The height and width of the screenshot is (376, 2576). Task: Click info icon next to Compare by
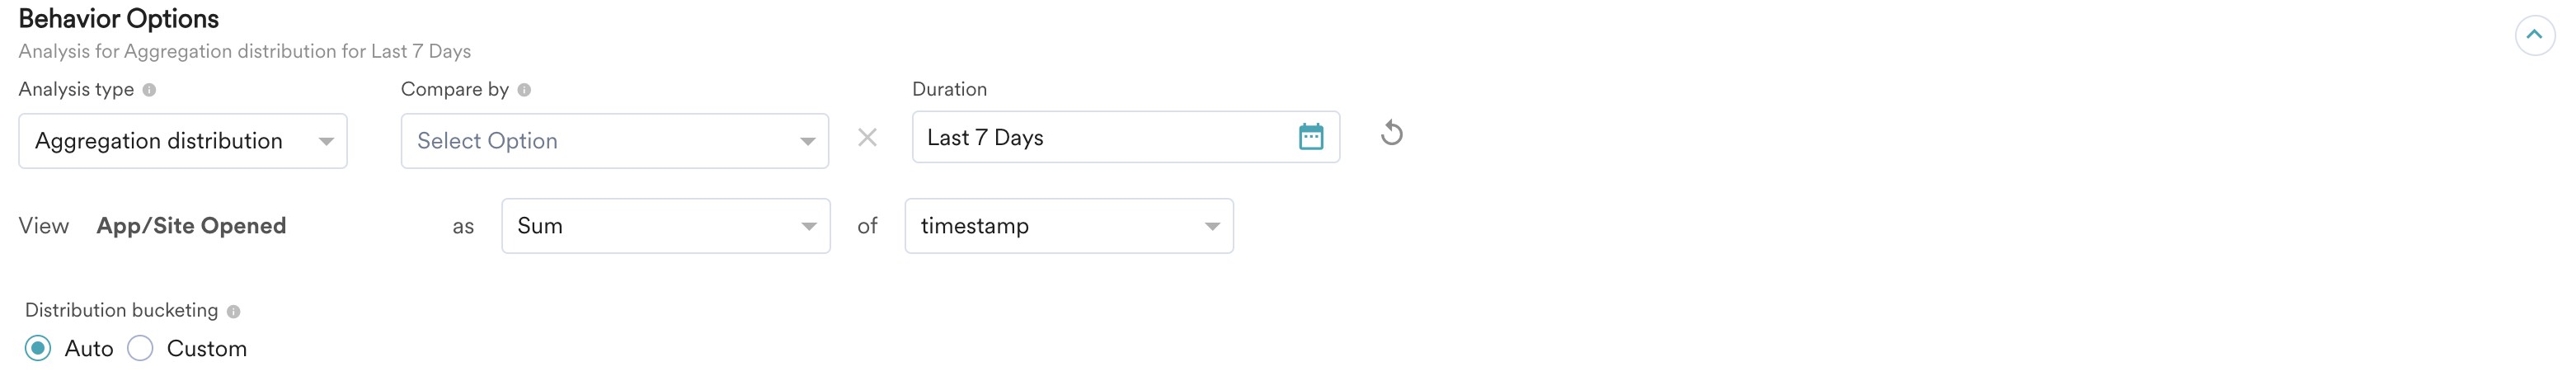pos(524,90)
